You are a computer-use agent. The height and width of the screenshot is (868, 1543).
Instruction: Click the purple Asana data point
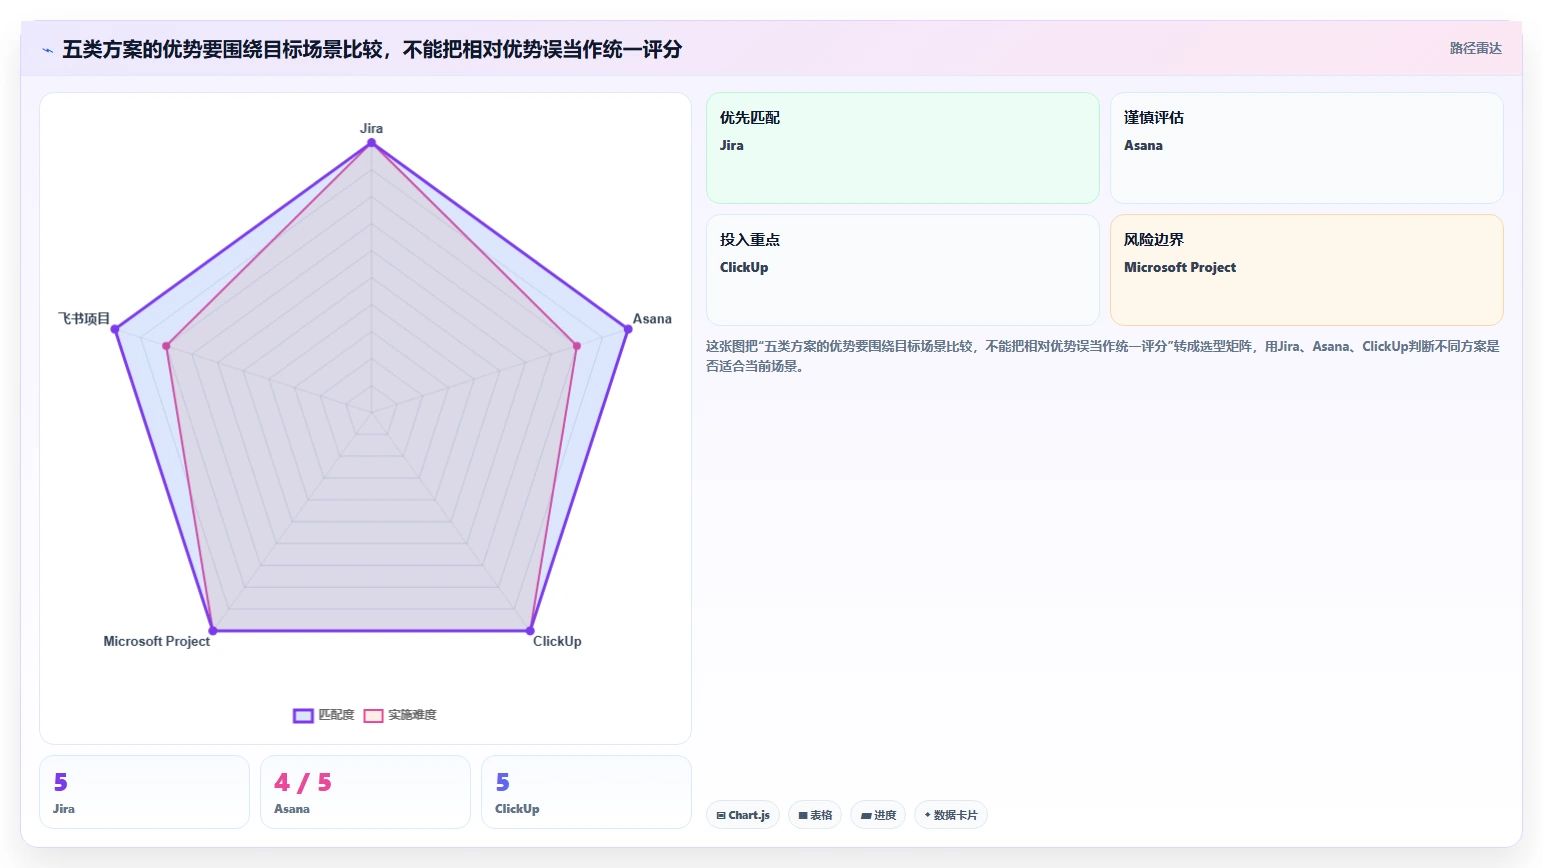pos(628,329)
